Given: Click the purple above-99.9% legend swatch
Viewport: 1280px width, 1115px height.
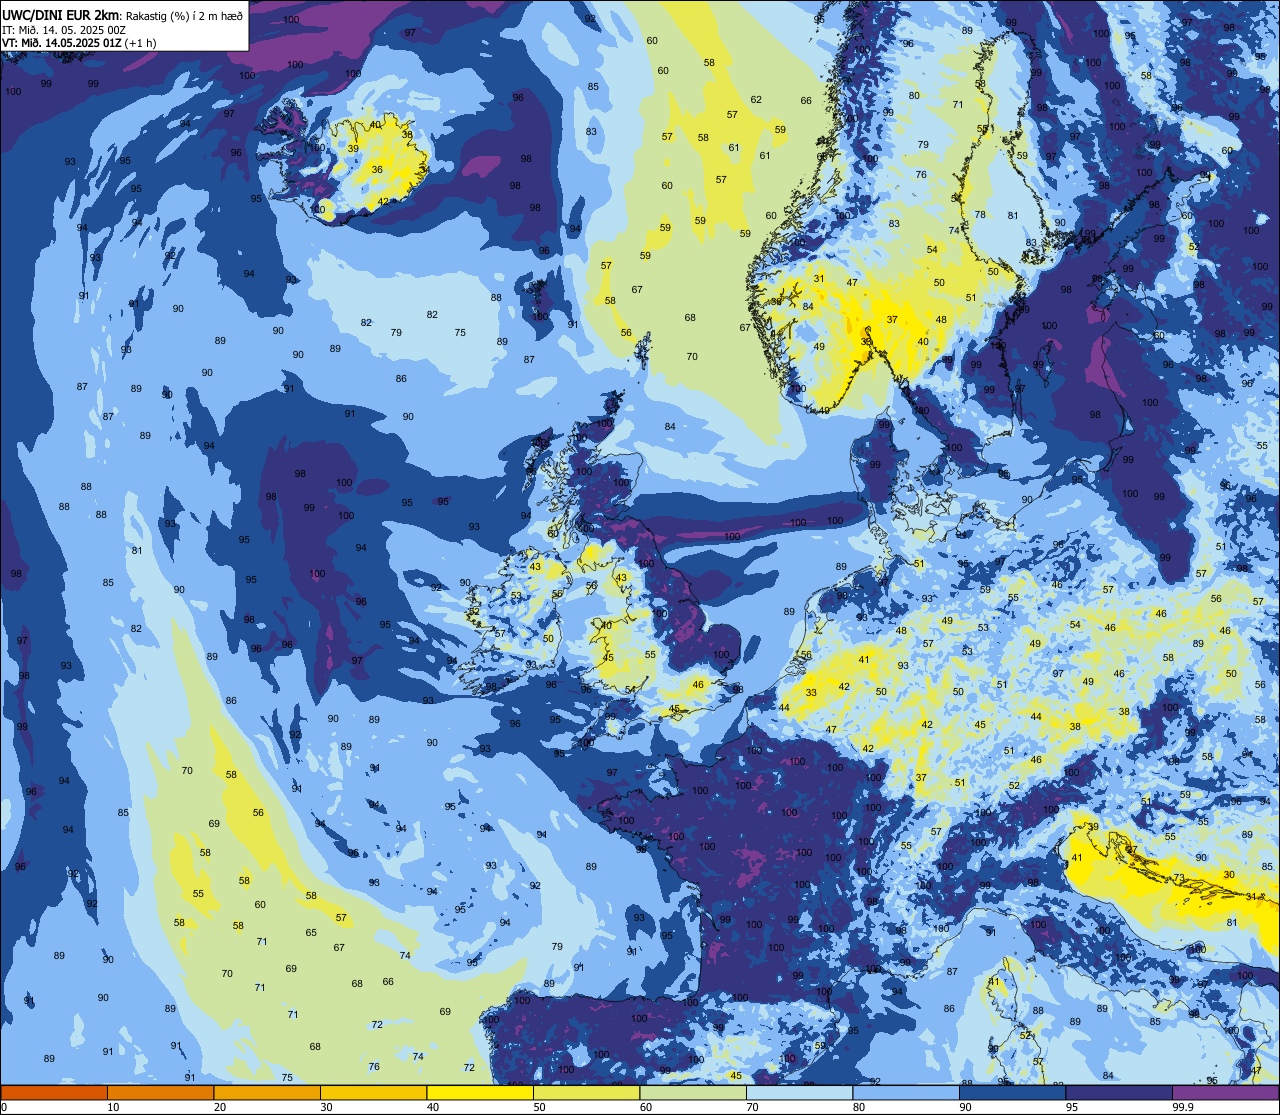Looking at the screenshot, I should click(x=1225, y=1092).
